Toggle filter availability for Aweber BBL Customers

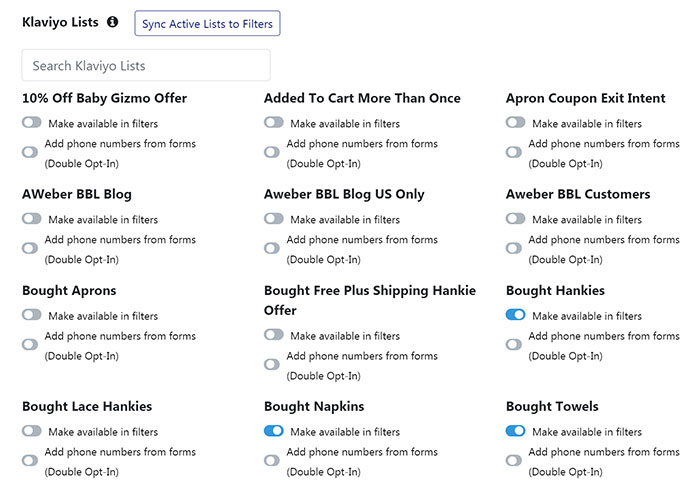[516, 219]
